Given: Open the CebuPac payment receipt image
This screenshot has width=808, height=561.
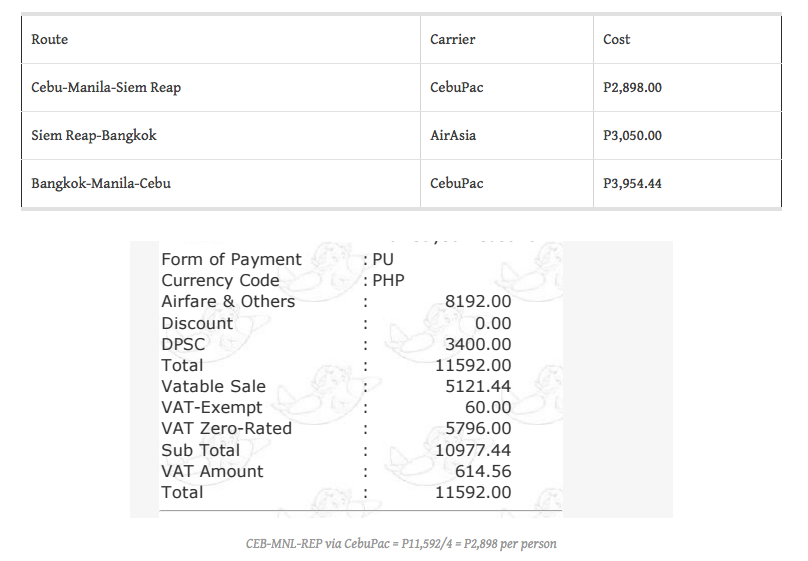Looking at the screenshot, I should (x=401, y=379).
